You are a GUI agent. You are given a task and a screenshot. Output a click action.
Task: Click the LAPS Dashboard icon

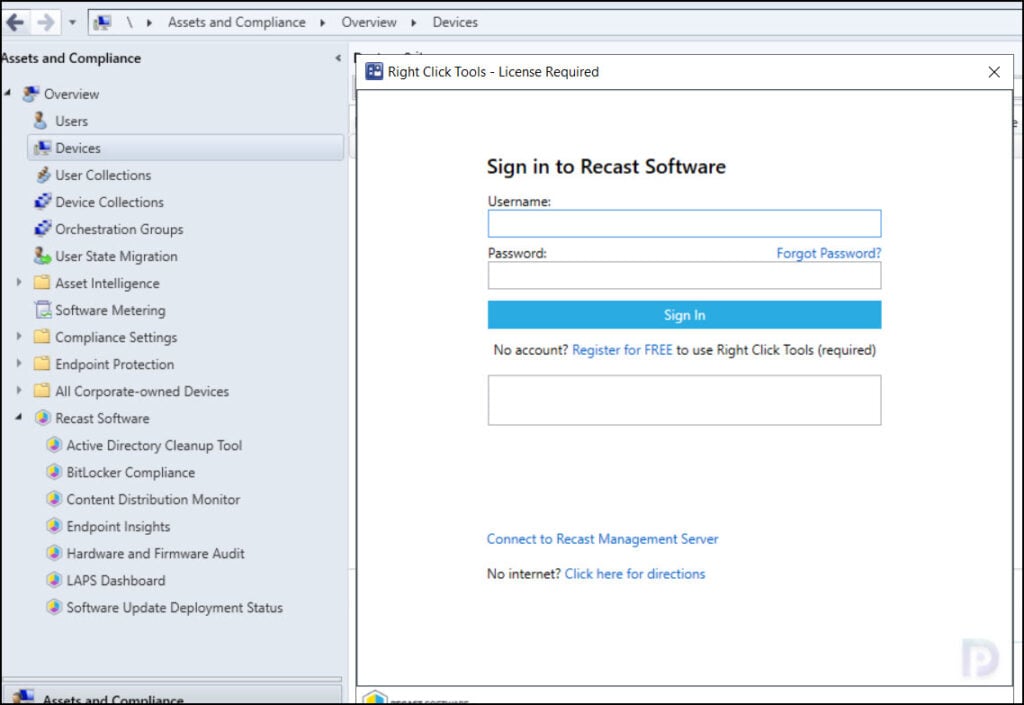coord(54,580)
